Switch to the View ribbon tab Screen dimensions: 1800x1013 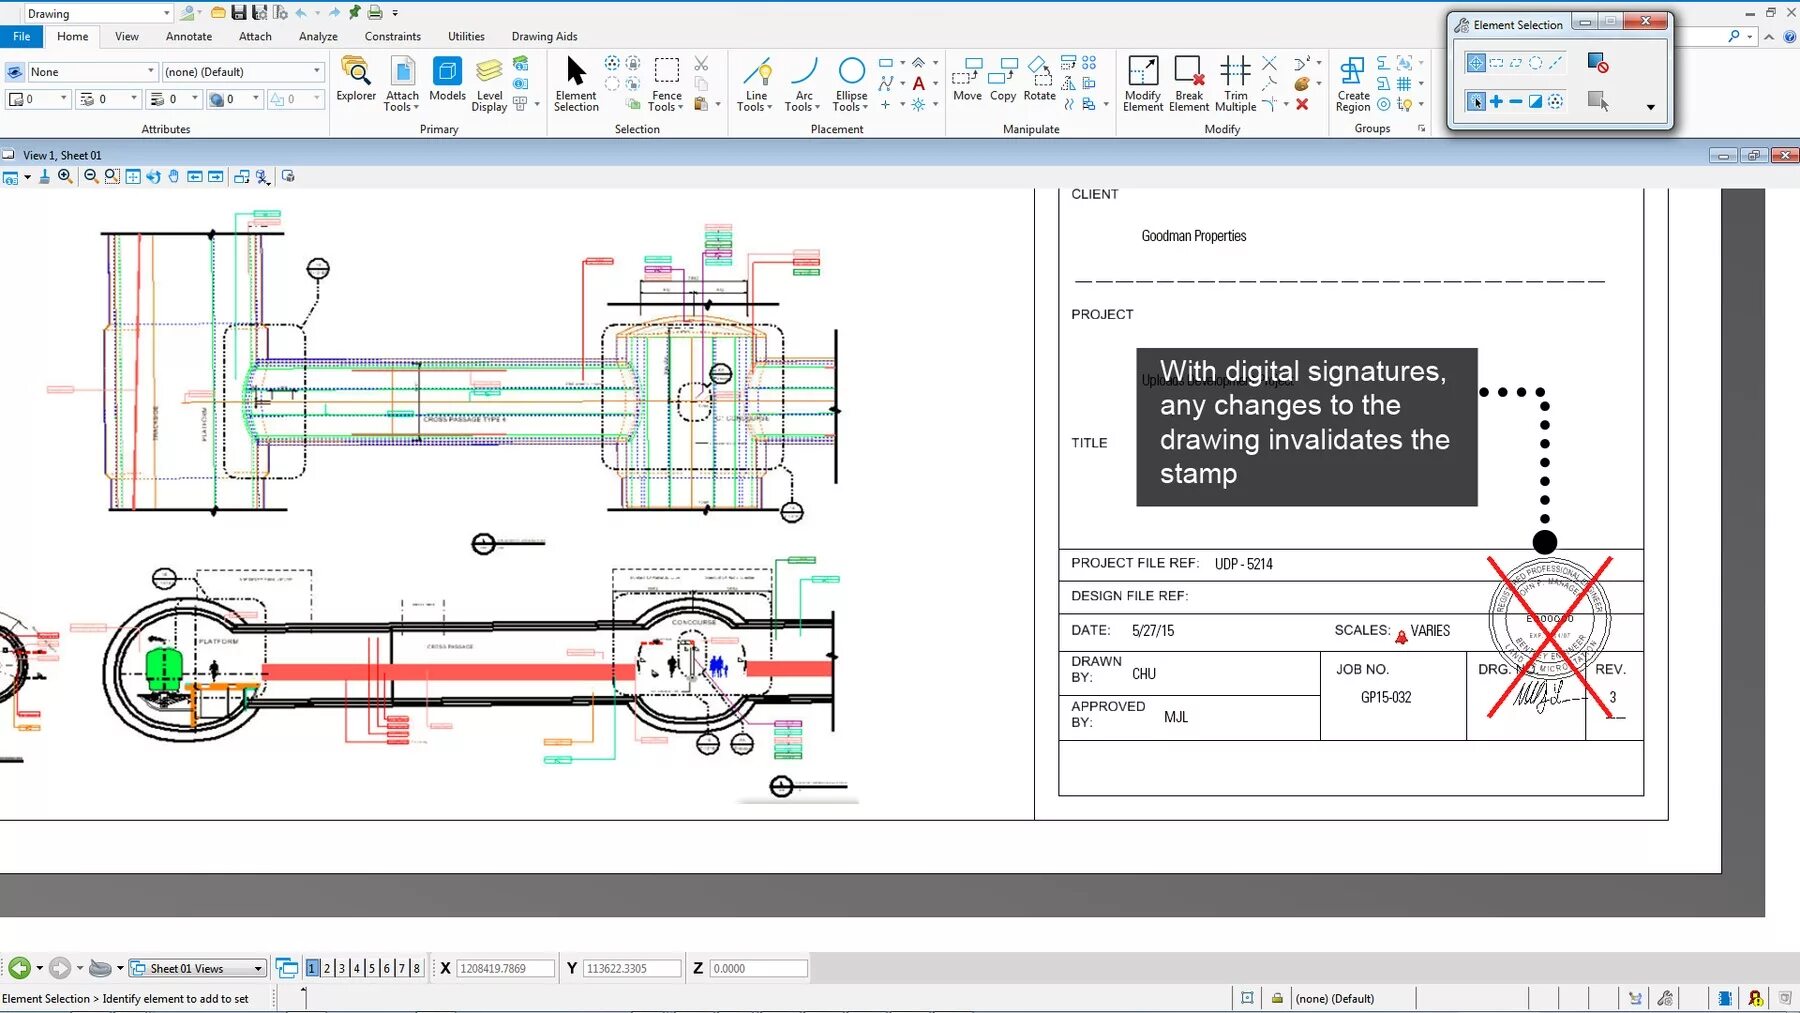click(127, 36)
